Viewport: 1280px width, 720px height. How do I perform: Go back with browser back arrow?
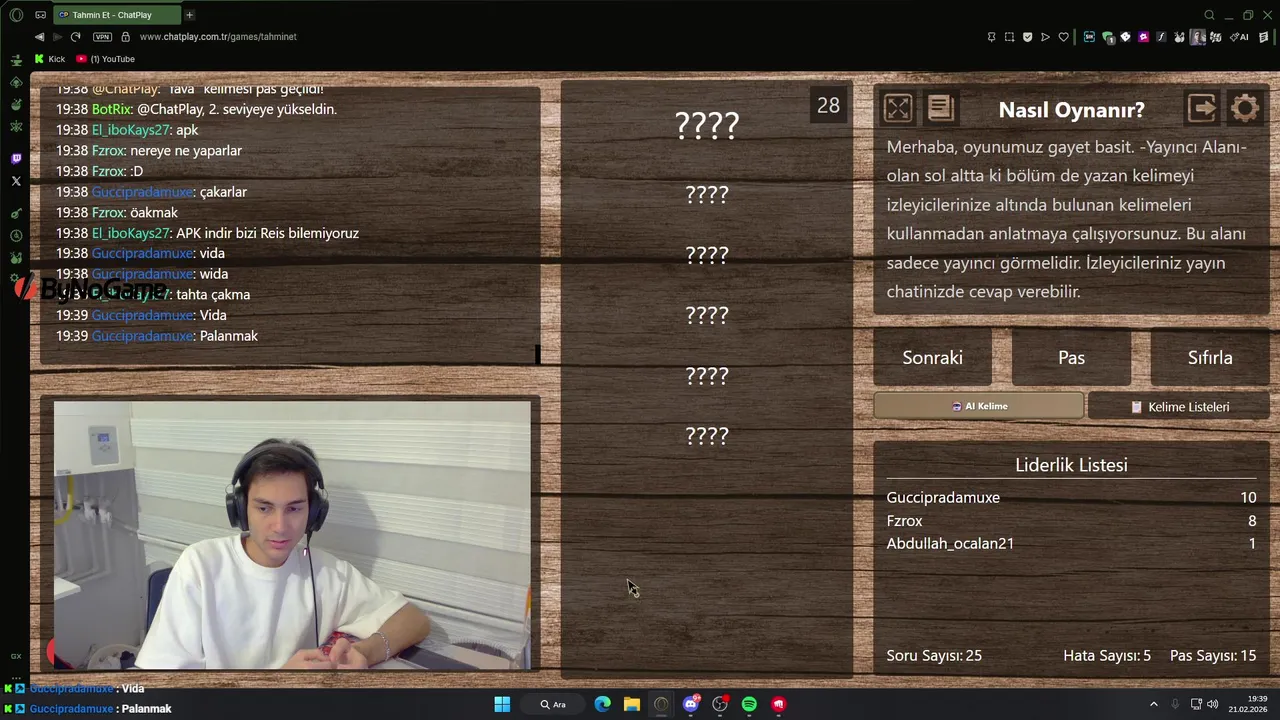(x=39, y=37)
